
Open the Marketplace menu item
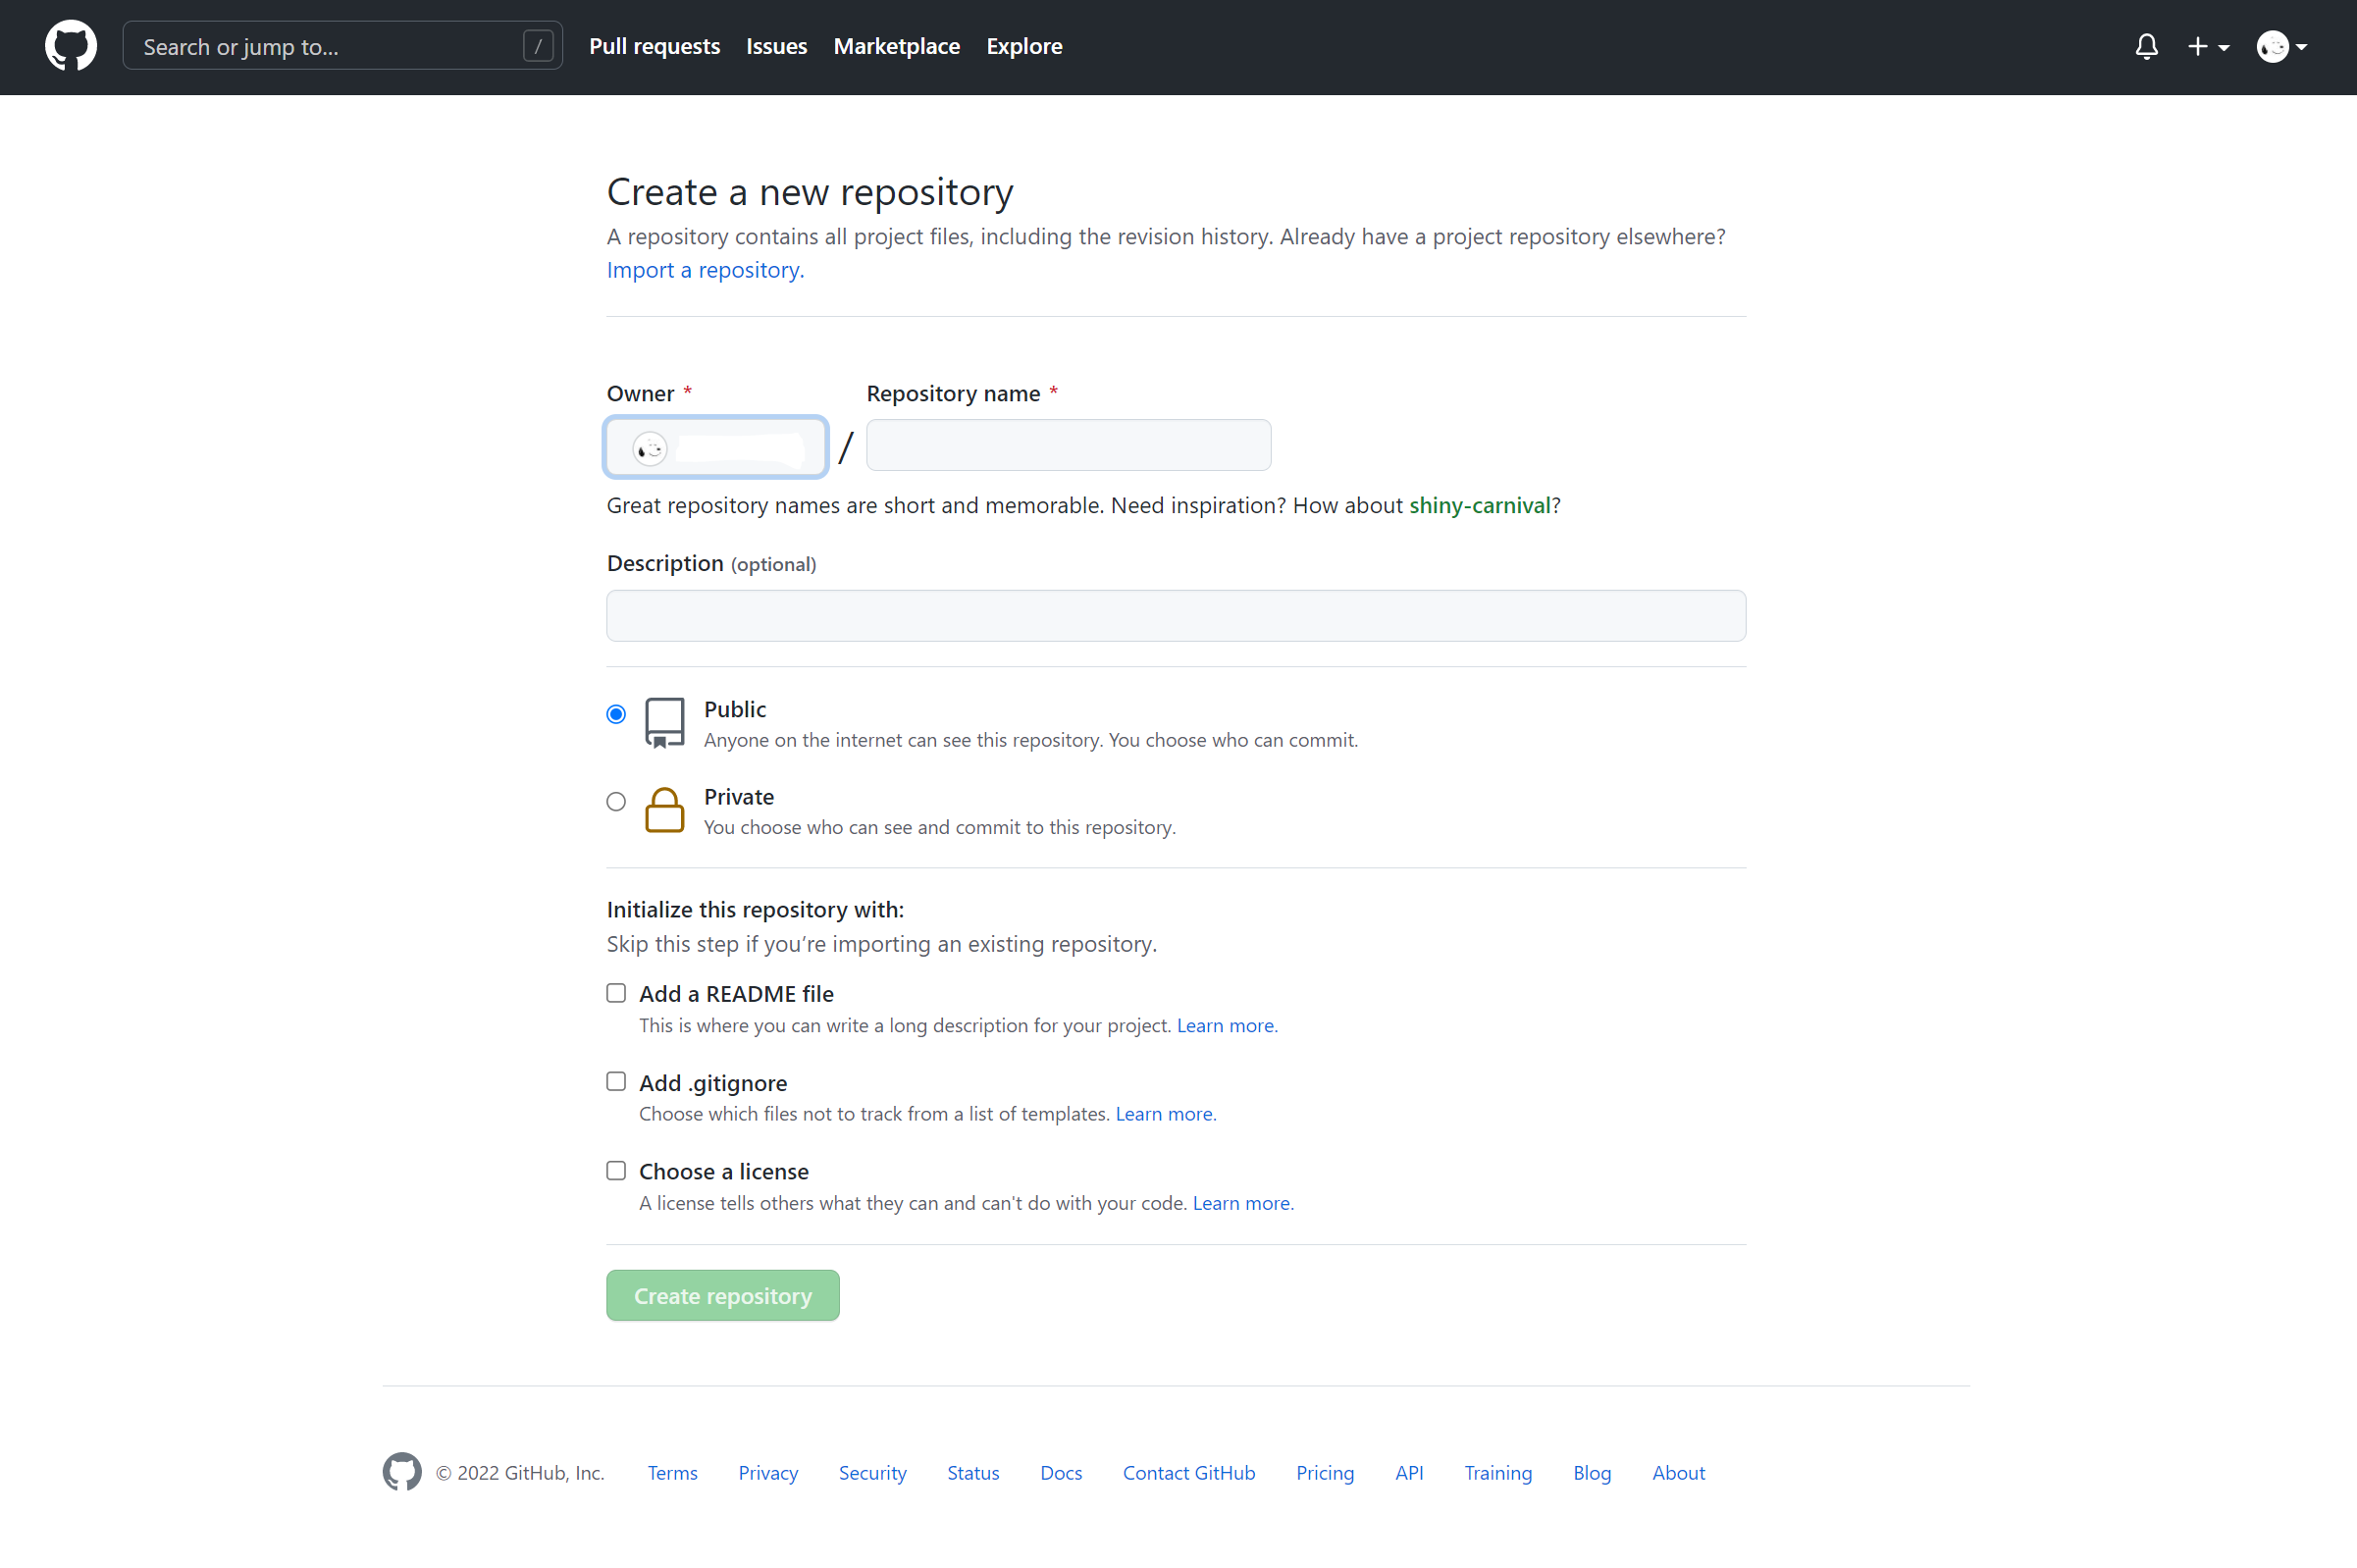point(896,46)
